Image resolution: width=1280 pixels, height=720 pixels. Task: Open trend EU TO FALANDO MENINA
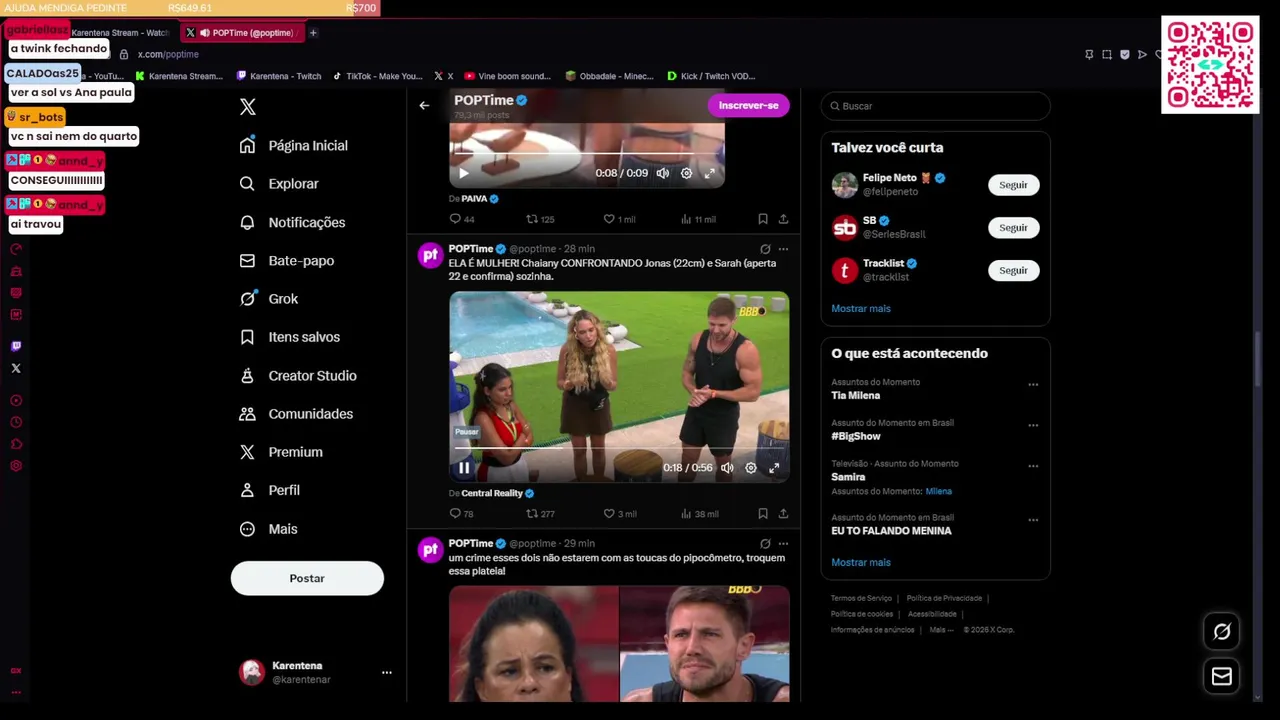891,531
